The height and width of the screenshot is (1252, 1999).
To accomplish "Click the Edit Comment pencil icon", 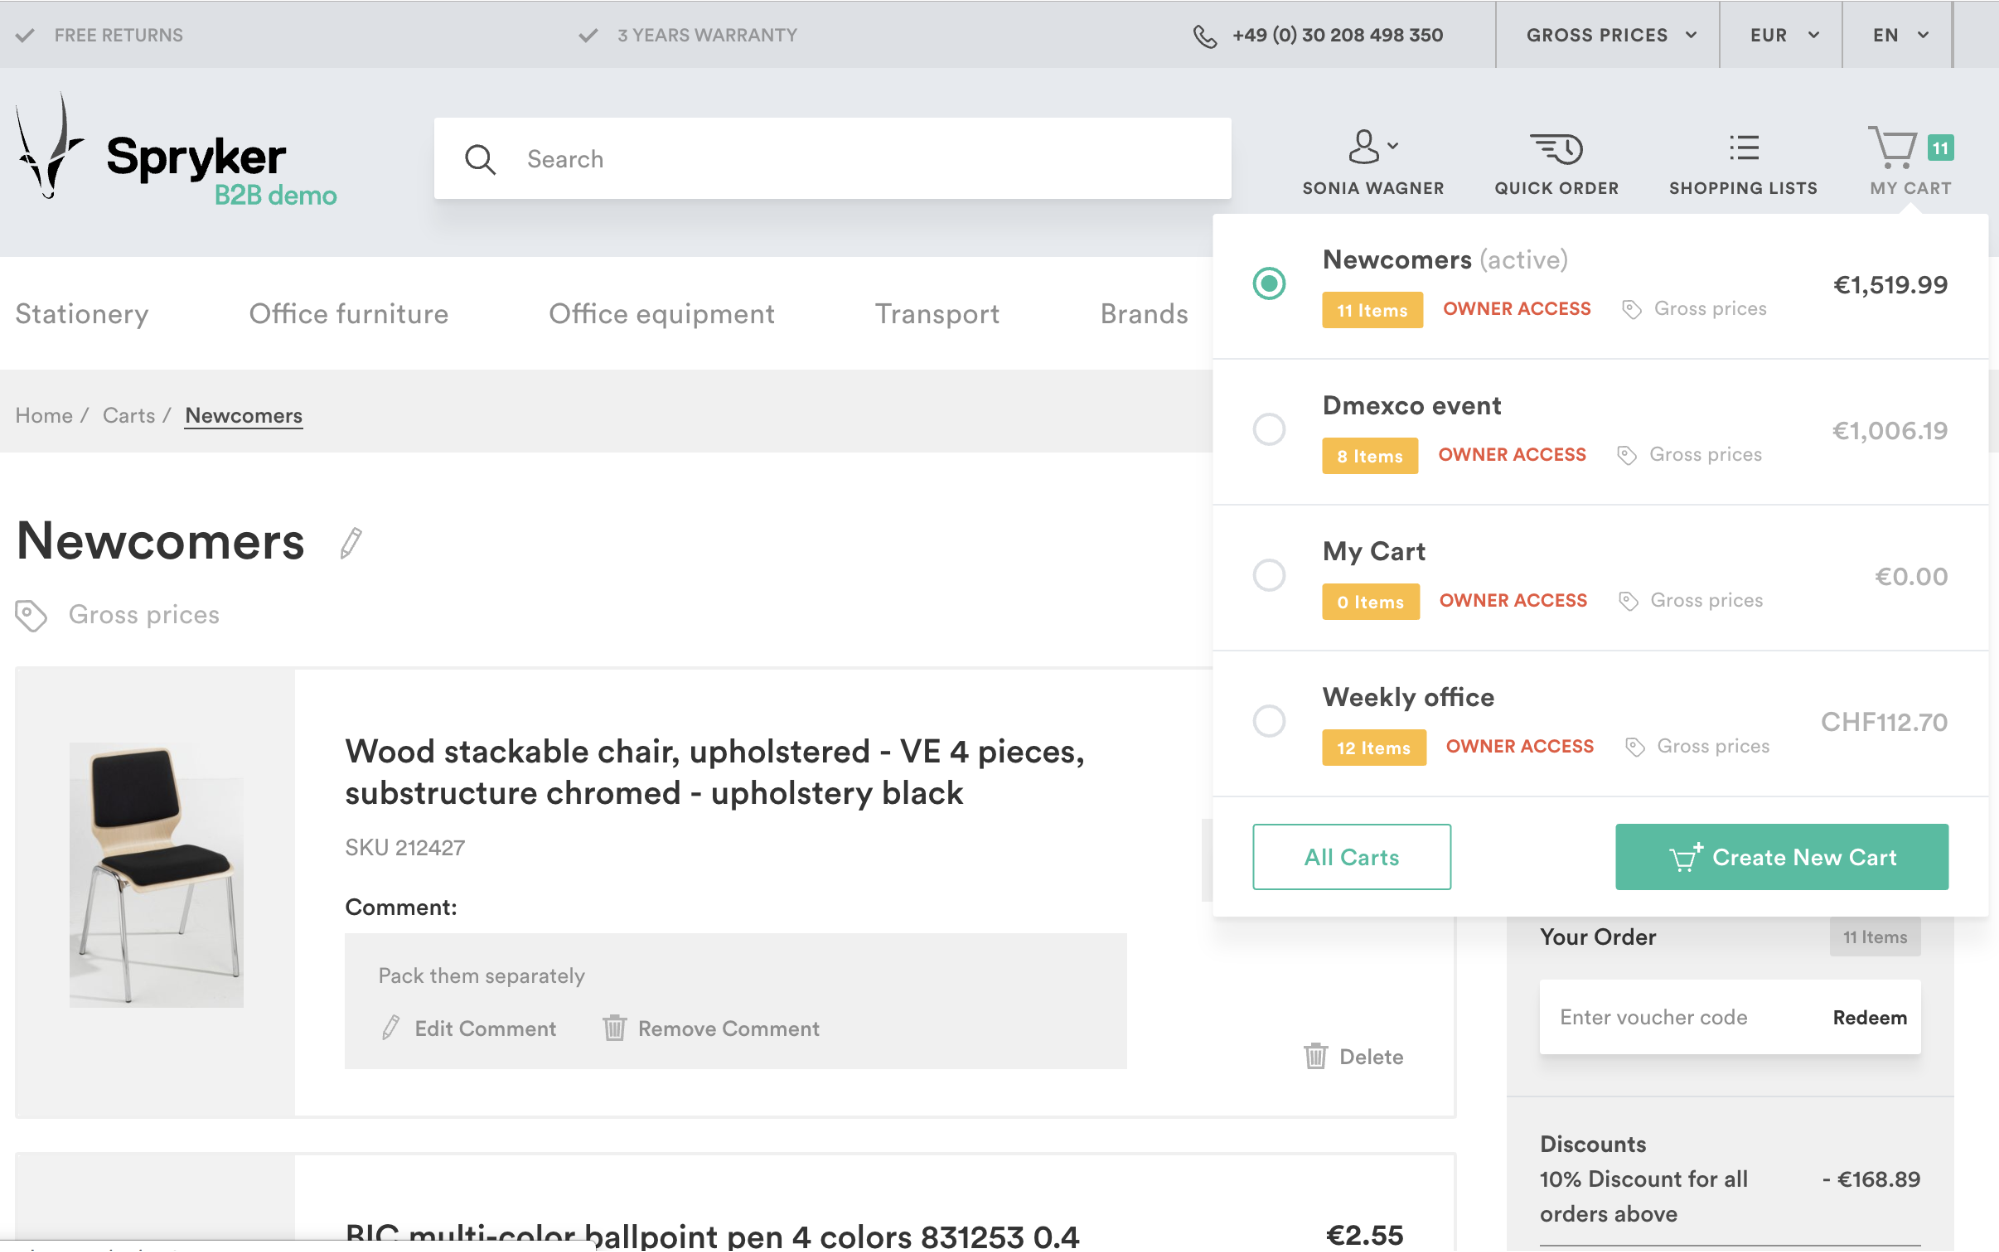I will (x=391, y=1028).
